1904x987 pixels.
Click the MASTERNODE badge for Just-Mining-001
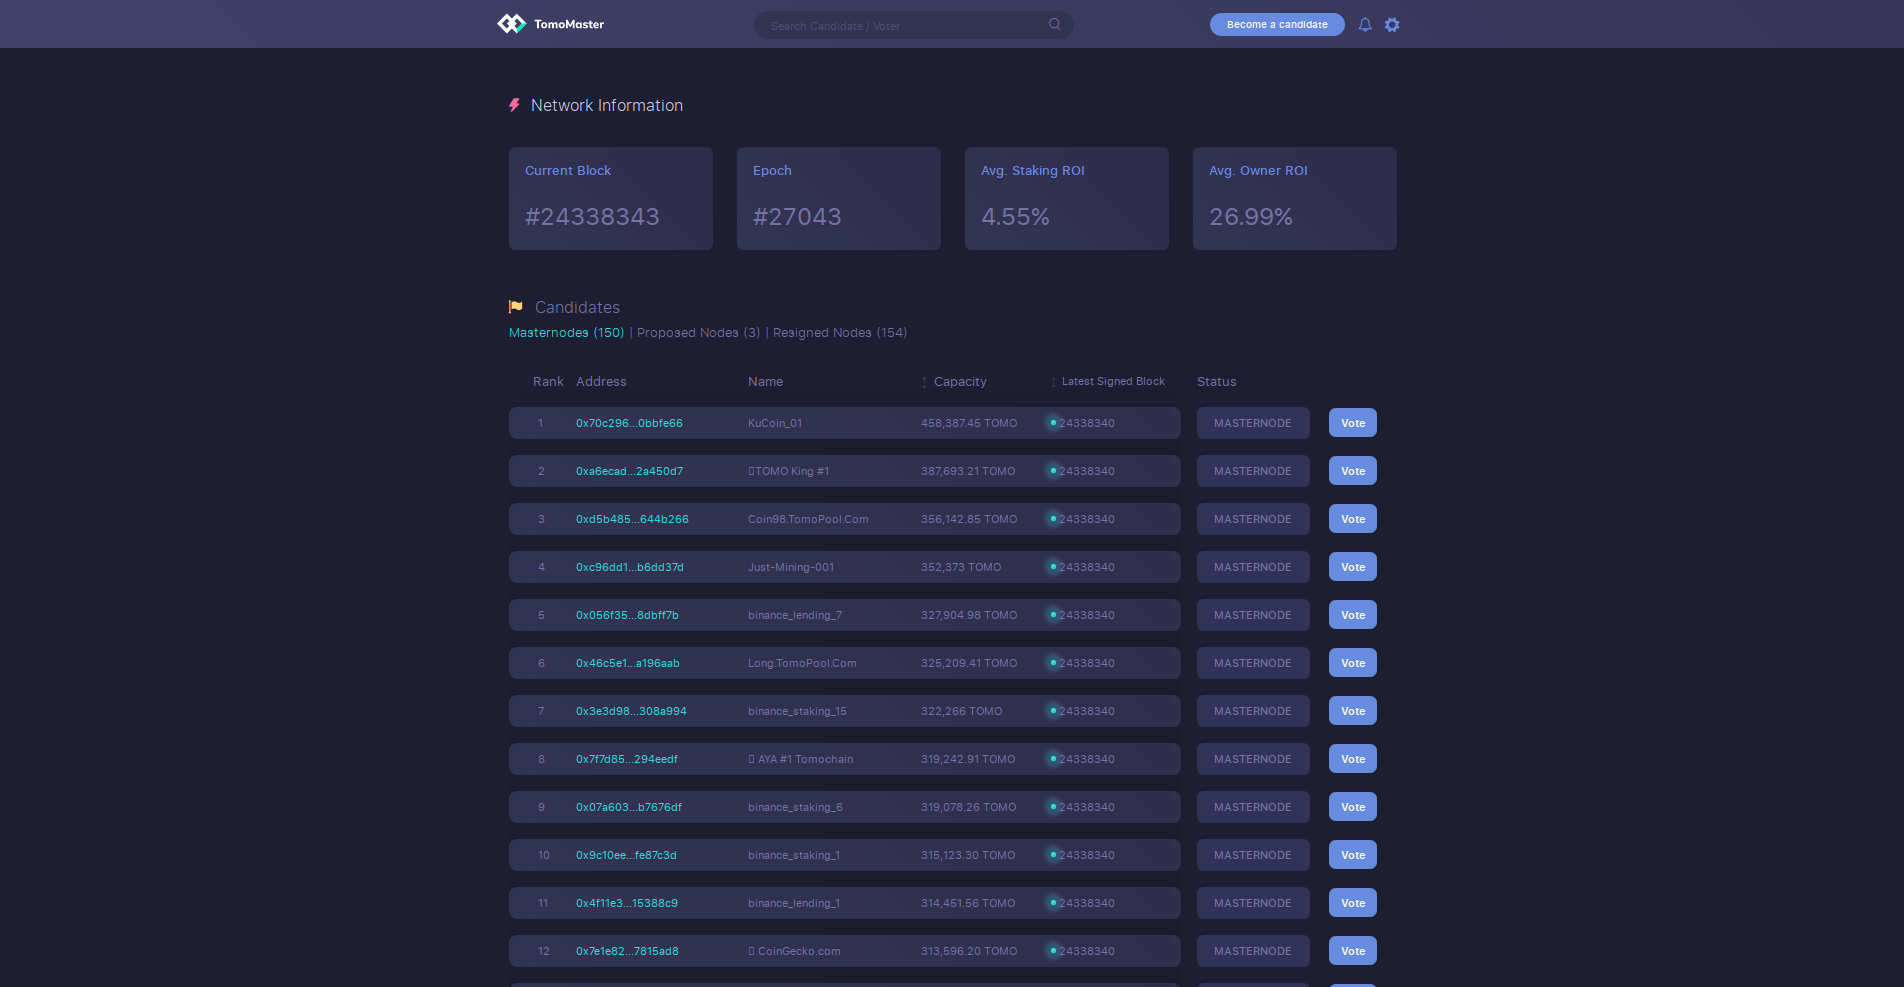pos(1252,566)
